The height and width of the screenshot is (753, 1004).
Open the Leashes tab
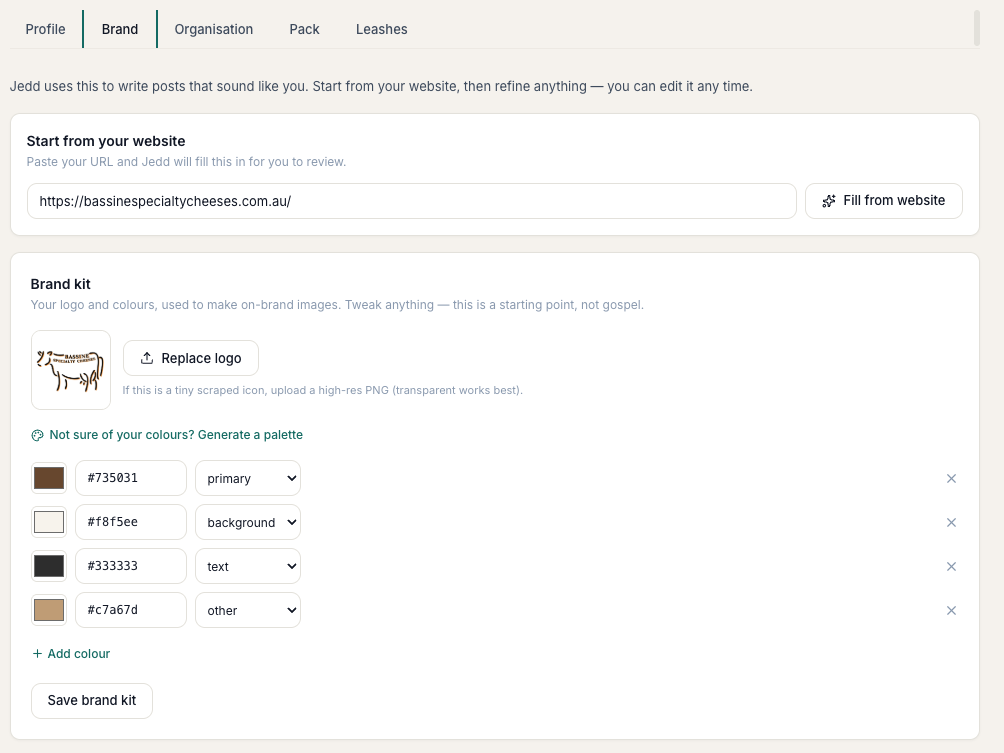tap(382, 29)
